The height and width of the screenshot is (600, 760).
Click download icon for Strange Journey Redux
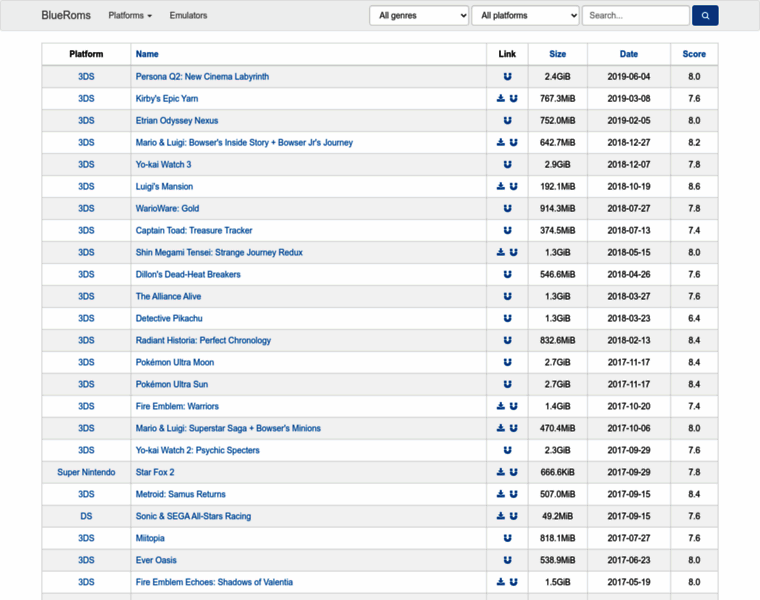point(501,253)
